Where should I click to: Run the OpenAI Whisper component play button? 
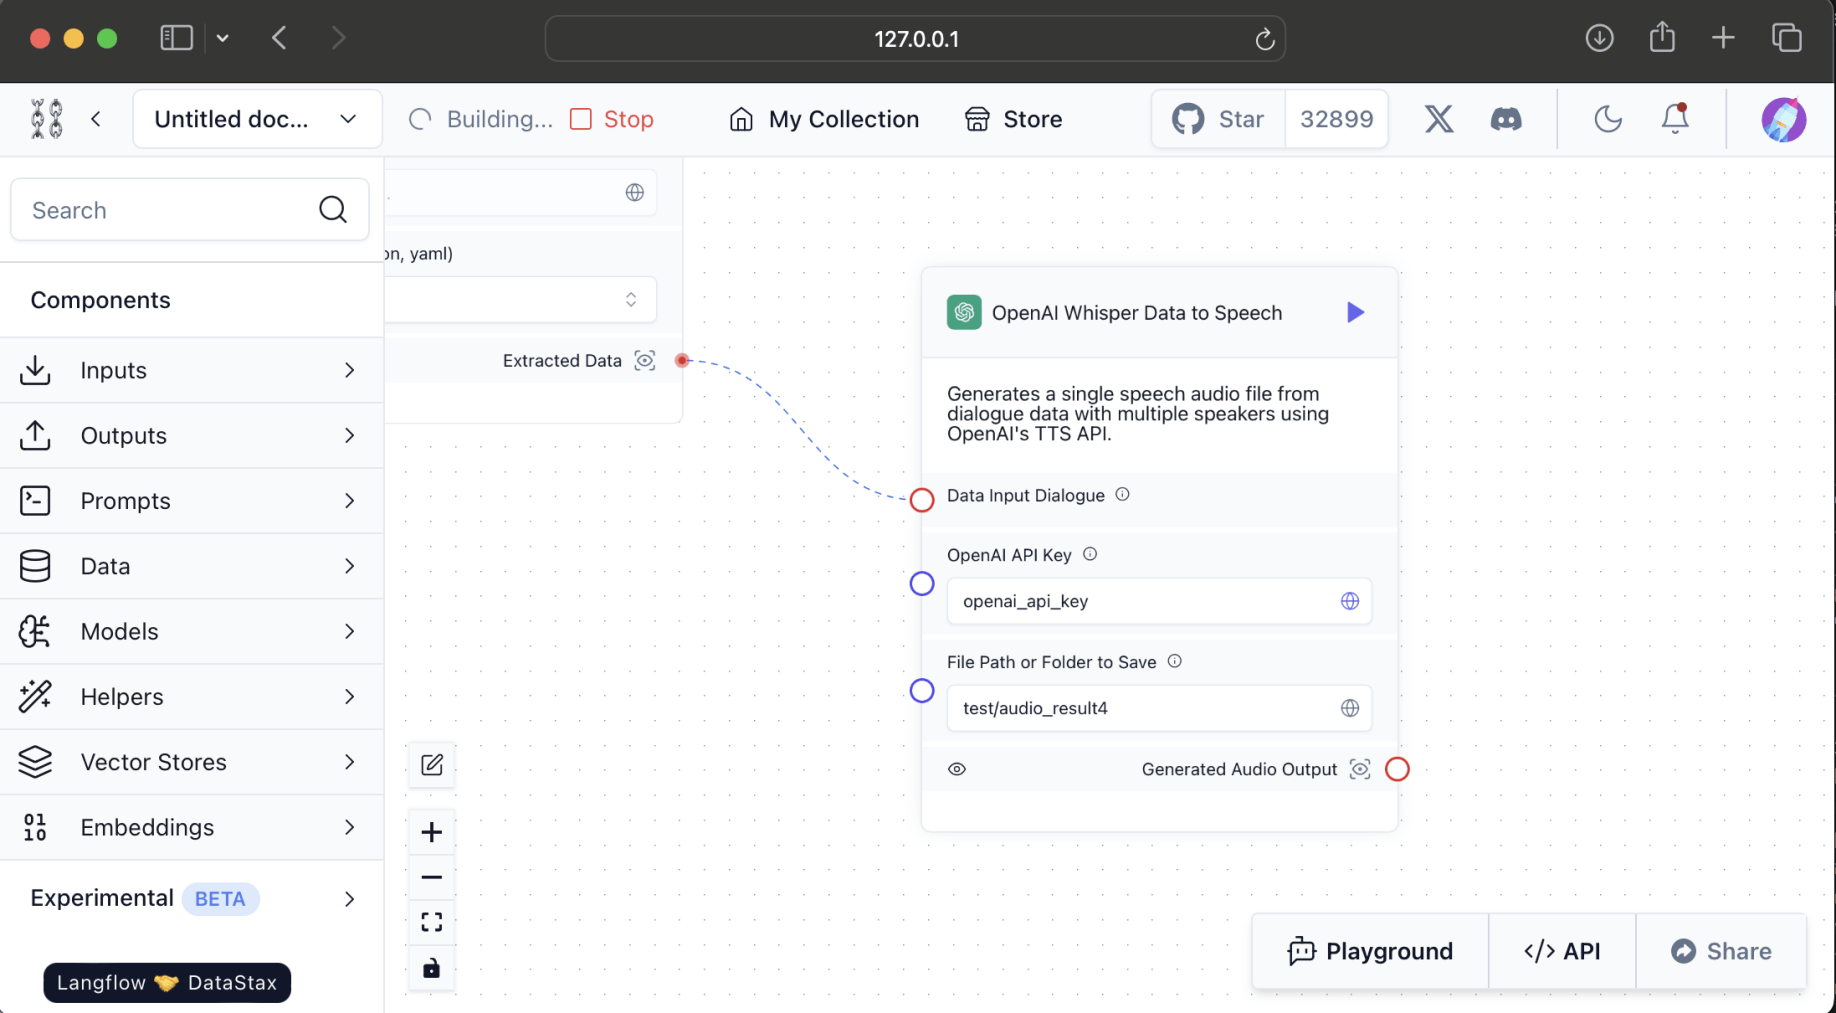point(1355,313)
